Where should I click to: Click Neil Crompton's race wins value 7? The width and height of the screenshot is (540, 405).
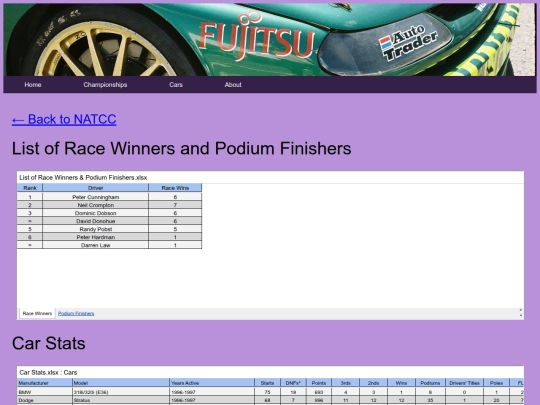point(175,205)
